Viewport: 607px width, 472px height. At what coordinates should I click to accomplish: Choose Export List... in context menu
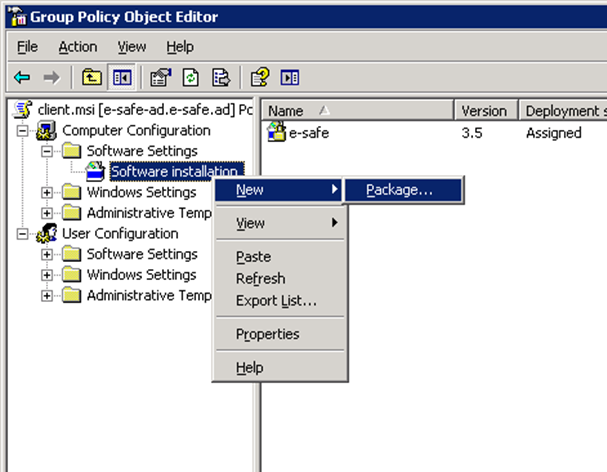(276, 300)
